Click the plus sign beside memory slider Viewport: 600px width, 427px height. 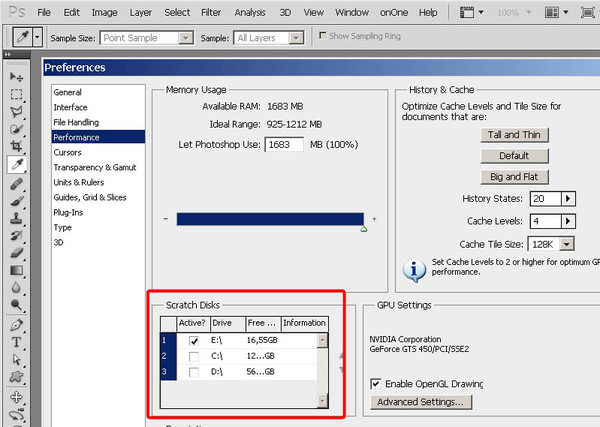point(374,219)
